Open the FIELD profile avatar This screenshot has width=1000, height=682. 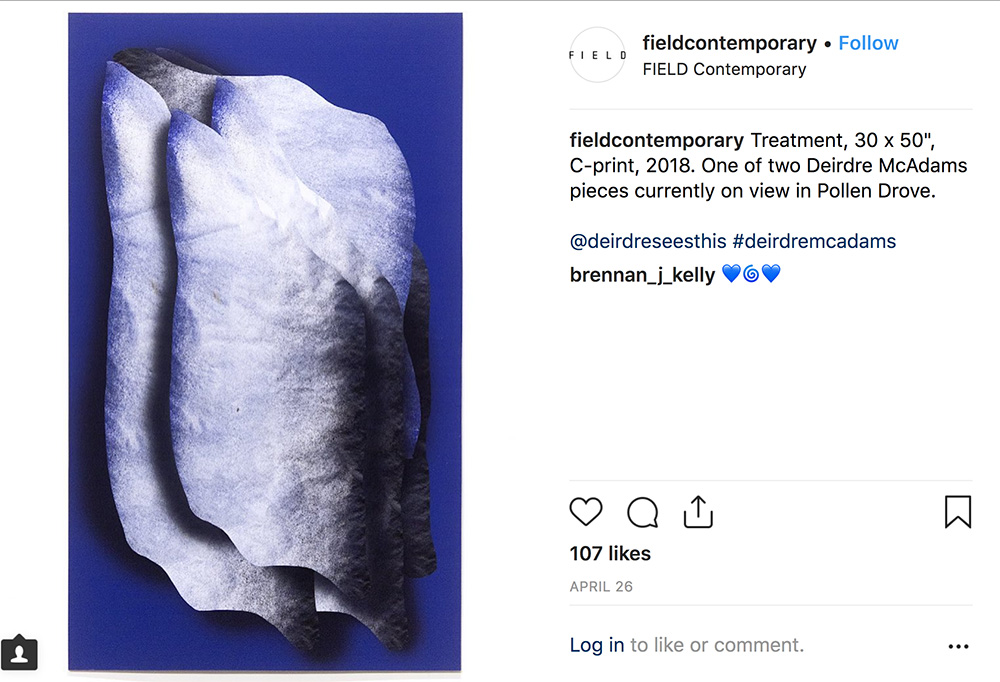(x=598, y=55)
